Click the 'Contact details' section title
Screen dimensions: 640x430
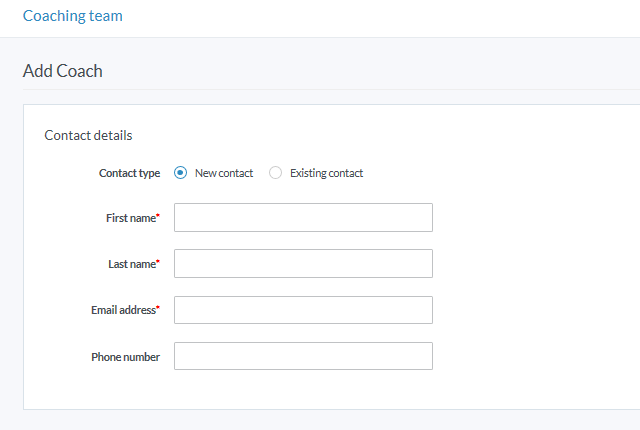(x=89, y=135)
